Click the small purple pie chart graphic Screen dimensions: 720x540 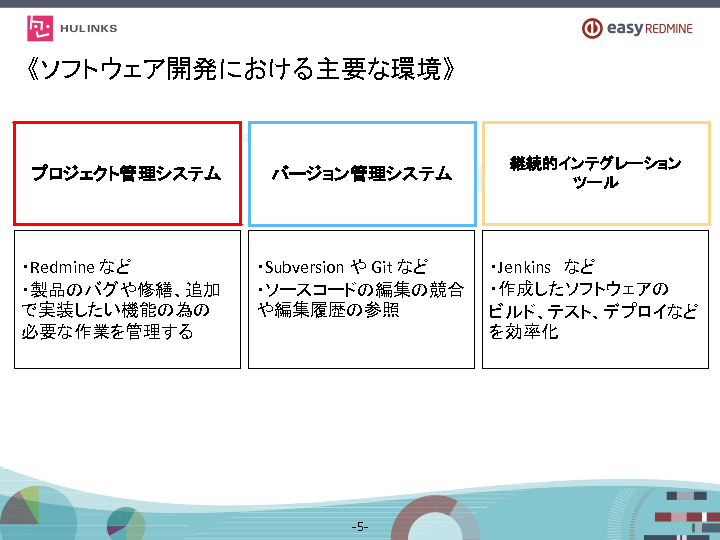pos(124,521)
